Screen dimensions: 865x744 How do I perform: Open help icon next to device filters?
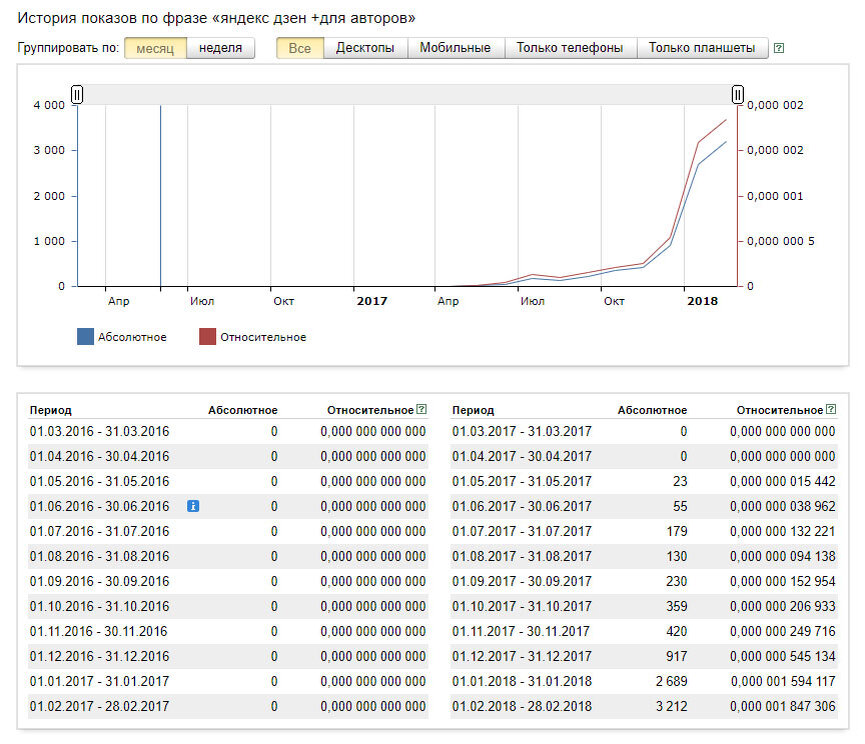point(779,48)
